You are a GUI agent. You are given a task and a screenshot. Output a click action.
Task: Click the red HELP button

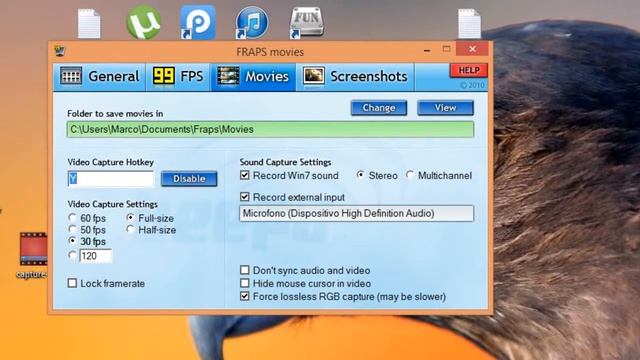(x=469, y=71)
